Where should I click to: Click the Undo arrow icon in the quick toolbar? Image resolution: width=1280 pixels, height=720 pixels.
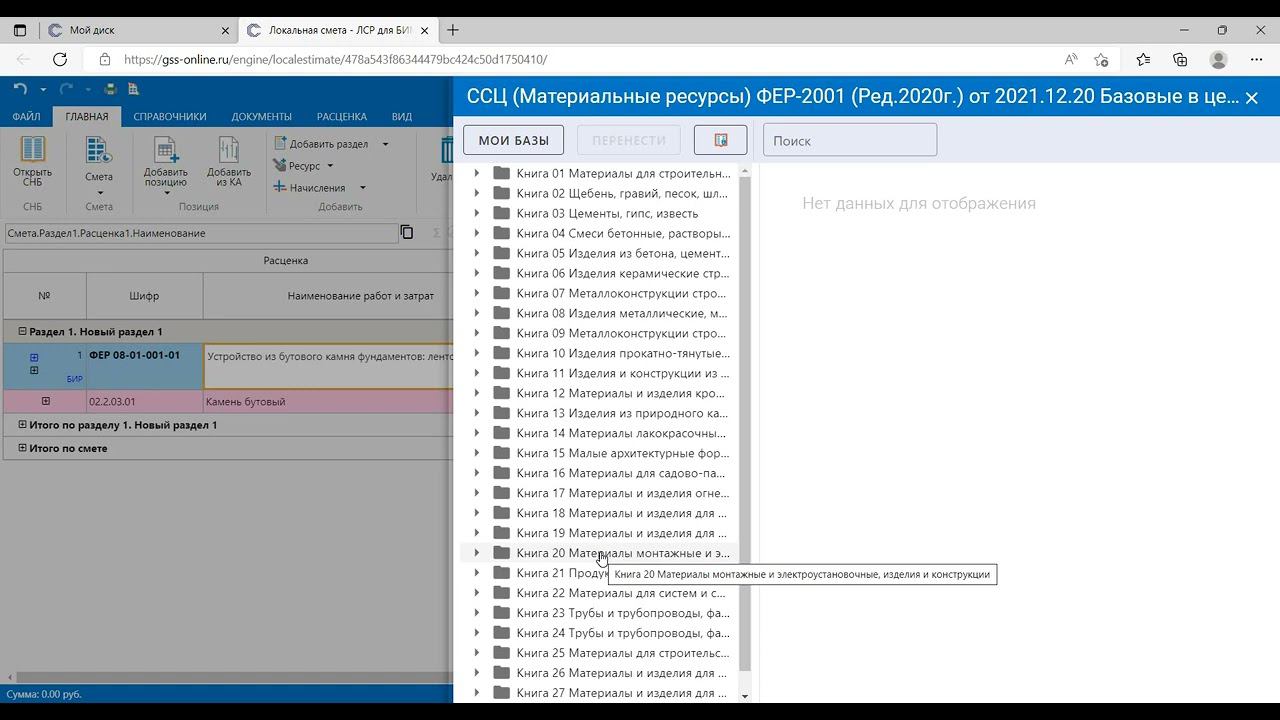point(20,89)
